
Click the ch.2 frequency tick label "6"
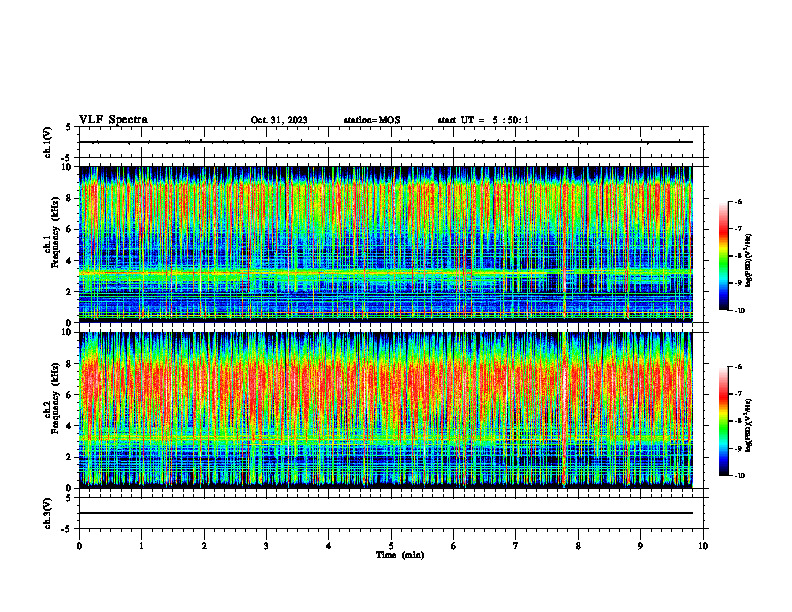coord(69,395)
